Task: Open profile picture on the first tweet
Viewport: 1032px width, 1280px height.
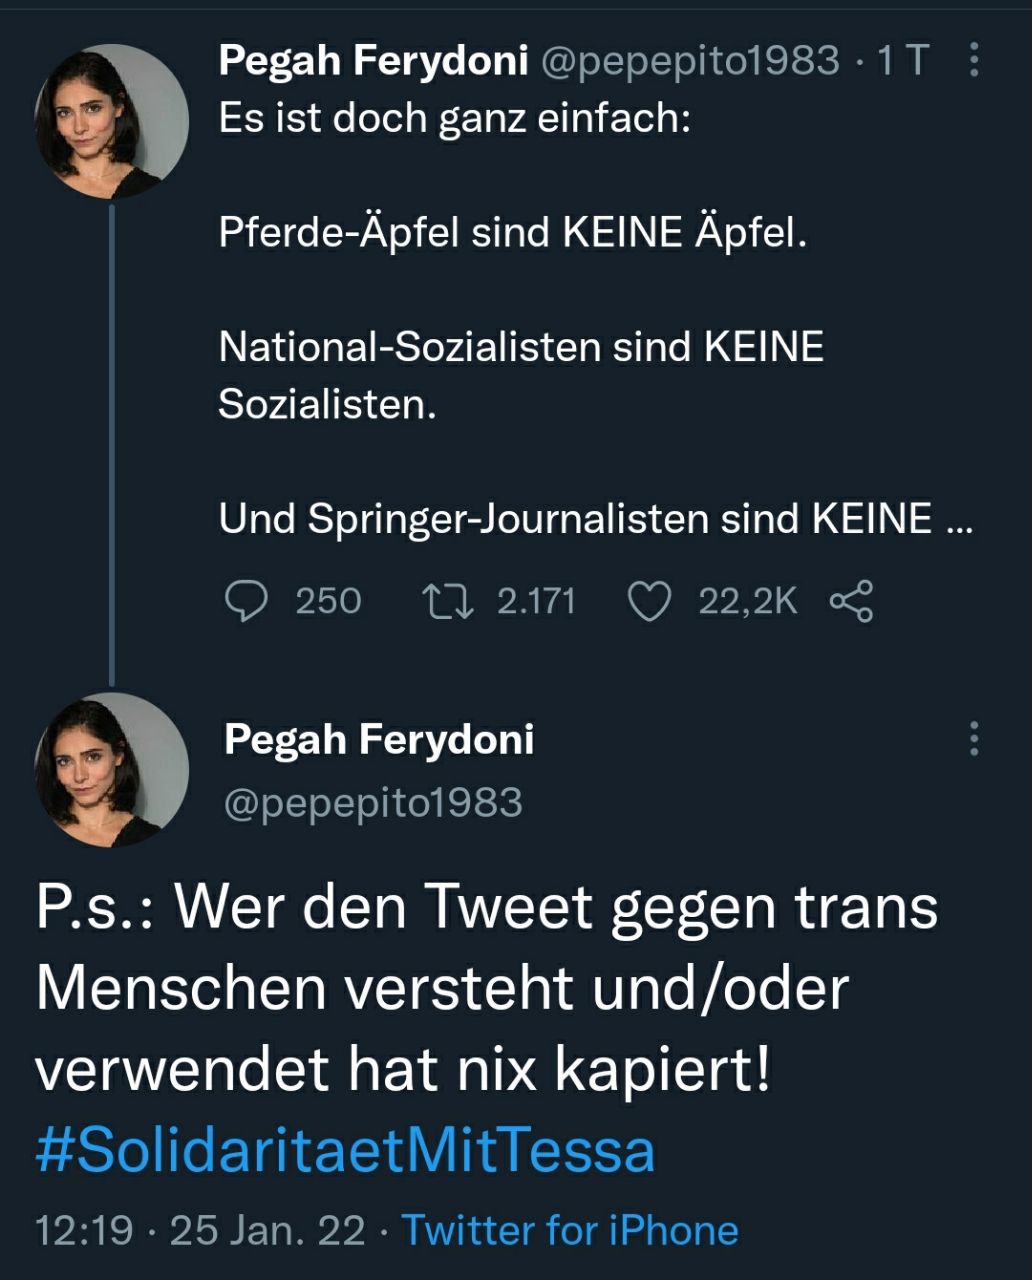Action: [111, 121]
